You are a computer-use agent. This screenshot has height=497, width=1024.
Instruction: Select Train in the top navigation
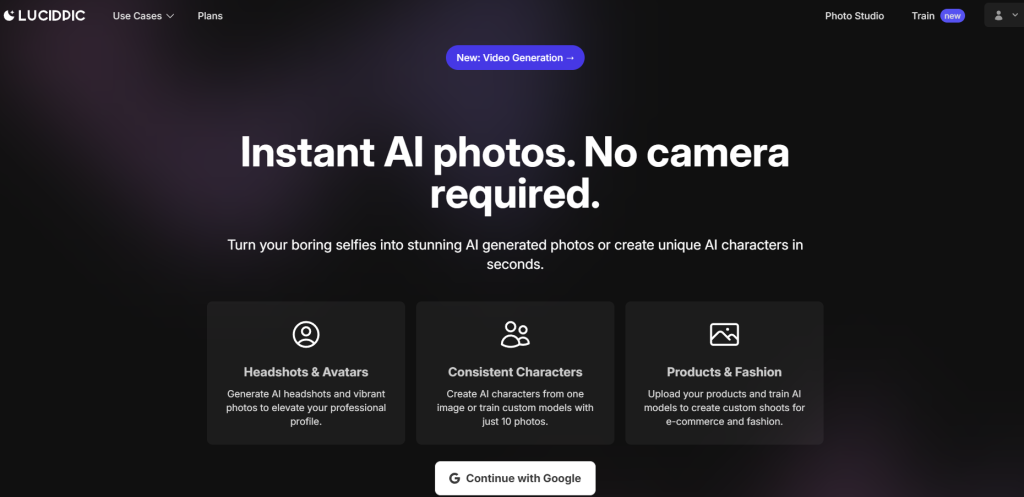pyautogui.click(x=923, y=16)
